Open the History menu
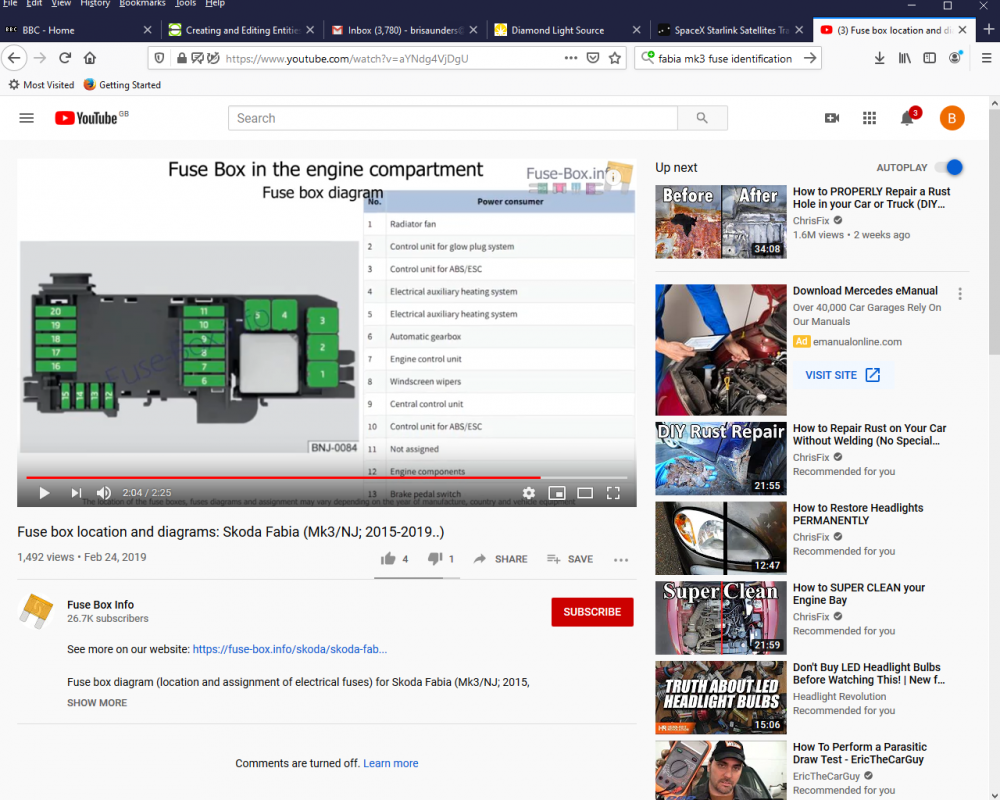This screenshot has height=800, width=1000. (x=94, y=3)
